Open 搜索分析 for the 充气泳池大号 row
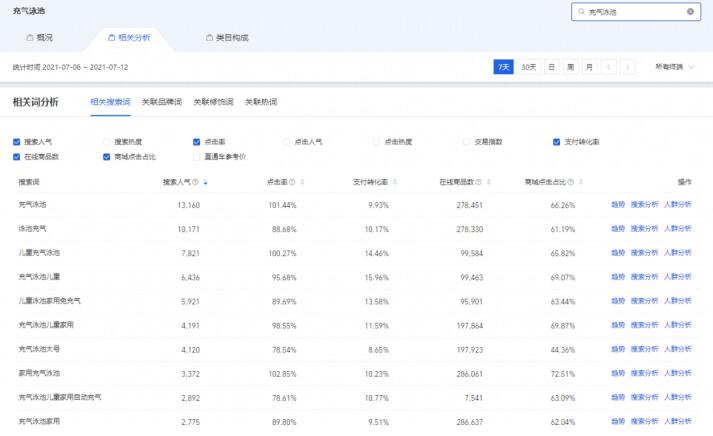 (x=644, y=349)
